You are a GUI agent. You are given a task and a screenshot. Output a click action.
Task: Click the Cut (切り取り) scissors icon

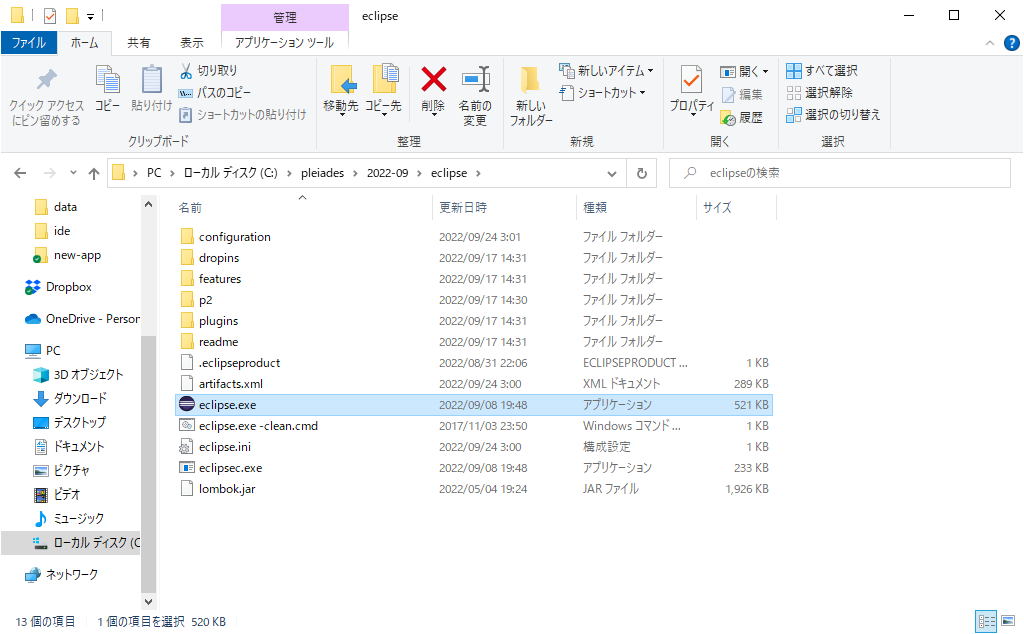pos(186,71)
